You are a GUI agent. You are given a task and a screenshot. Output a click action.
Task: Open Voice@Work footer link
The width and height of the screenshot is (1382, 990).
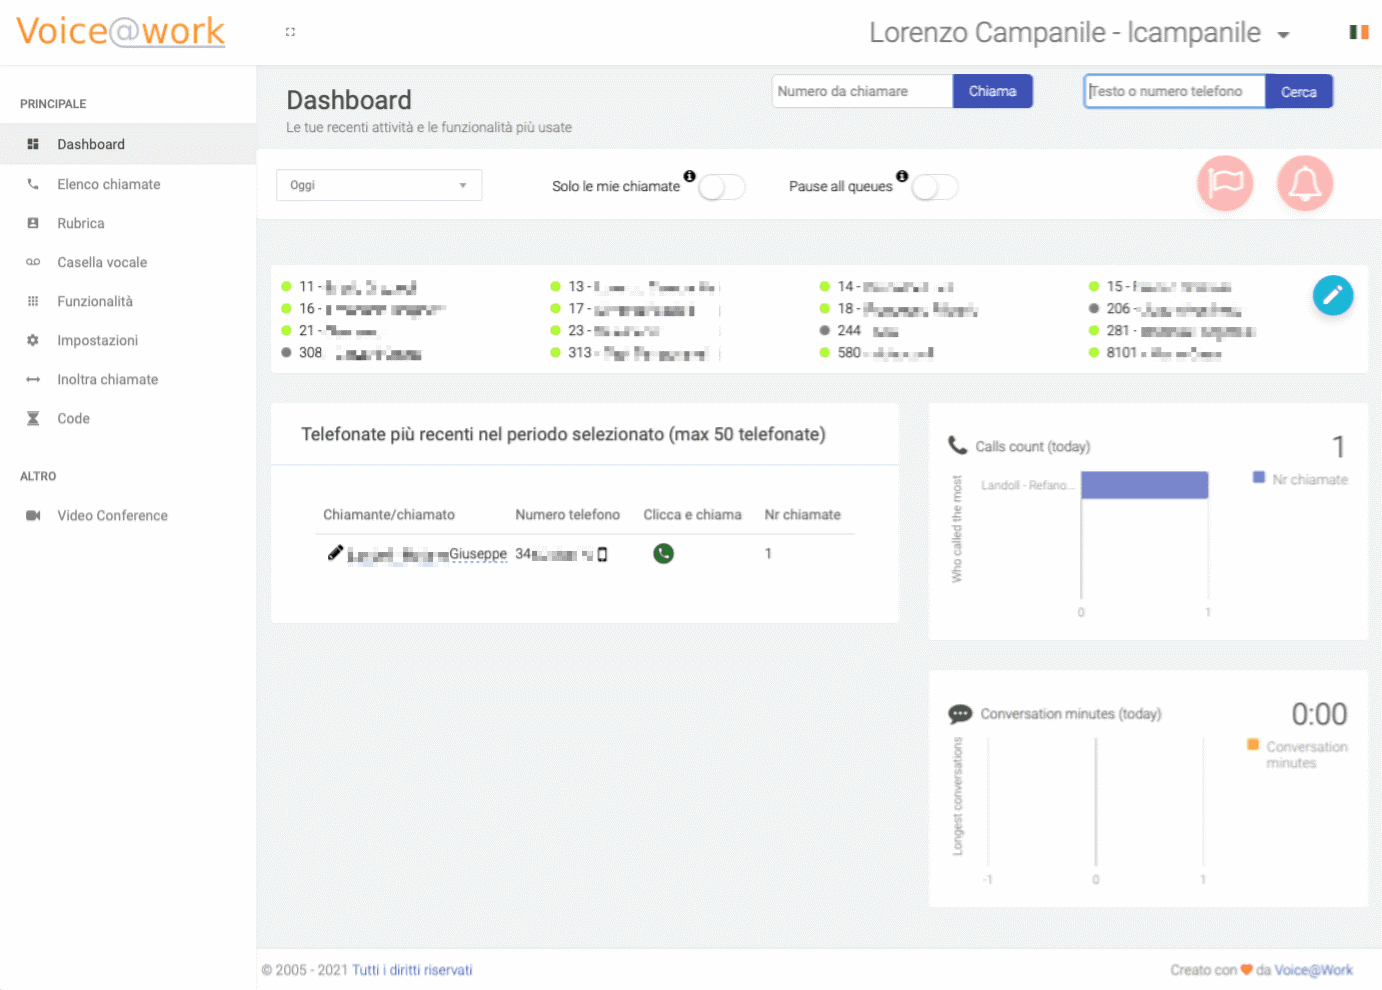click(x=1314, y=970)
